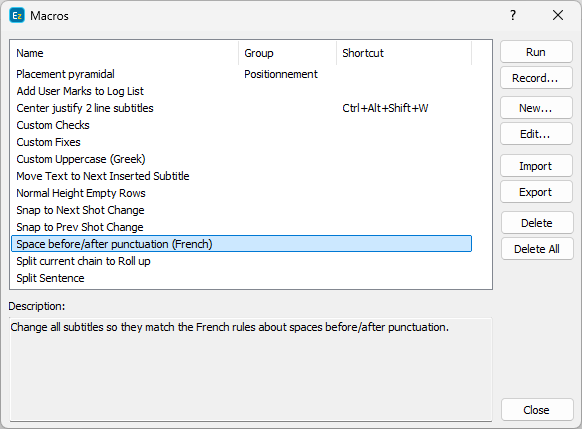
Task: Export macros to file
Action: point(536,192)
